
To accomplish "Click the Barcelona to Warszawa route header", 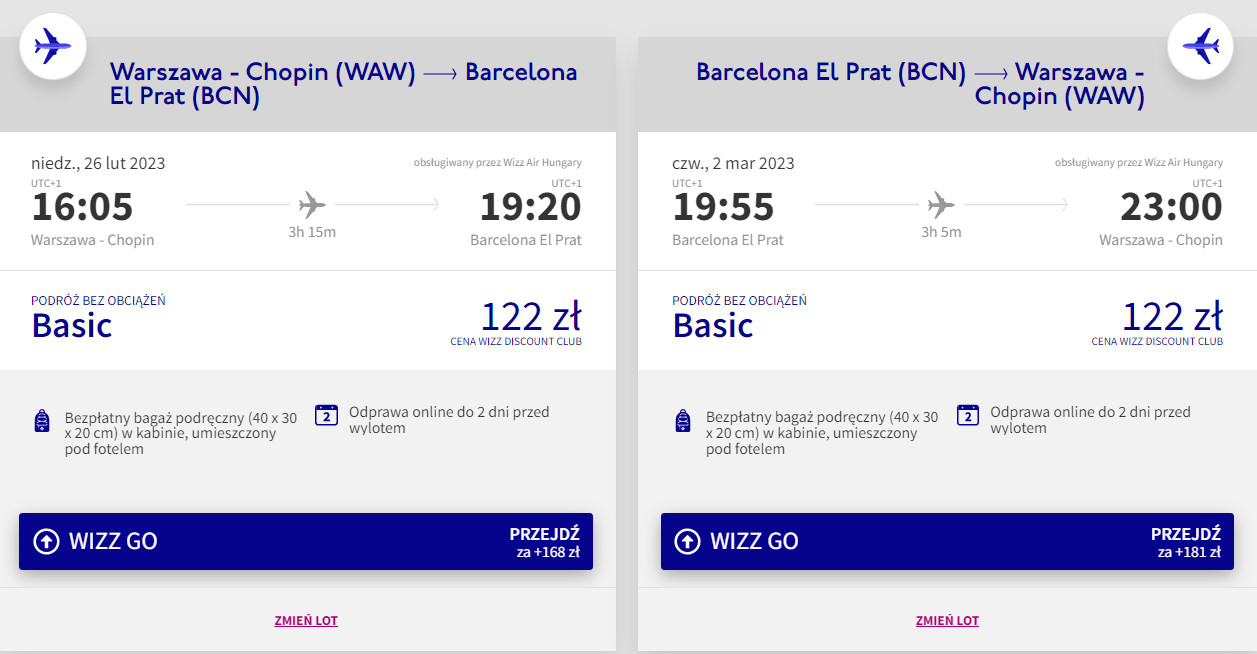I will pos(920,84).
